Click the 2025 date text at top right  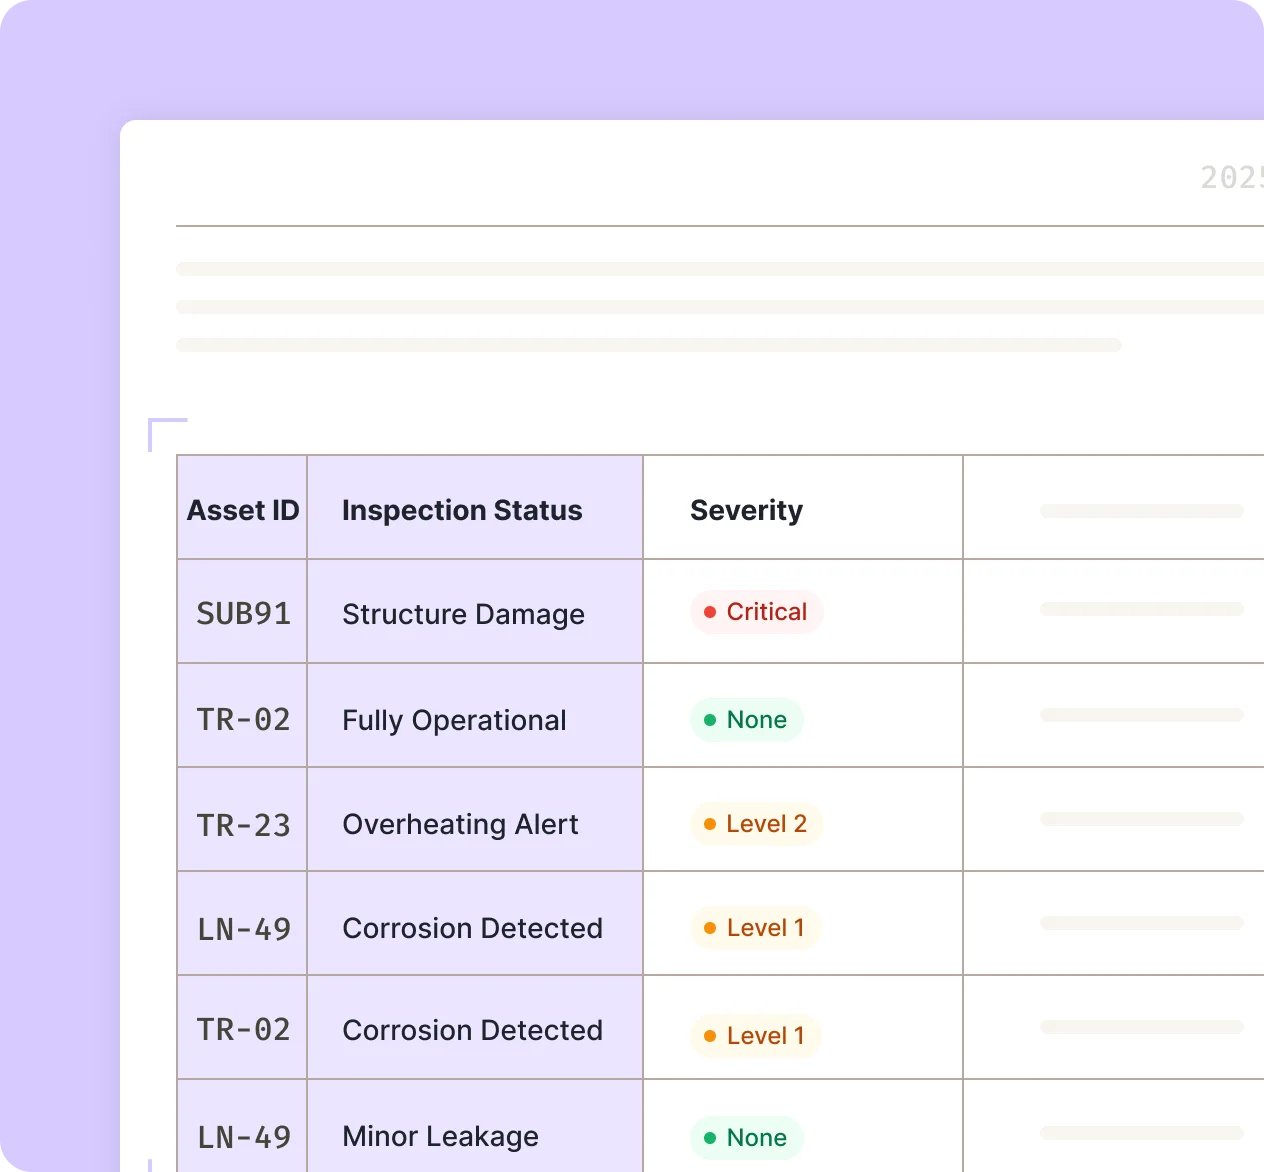click(1232, 177)
